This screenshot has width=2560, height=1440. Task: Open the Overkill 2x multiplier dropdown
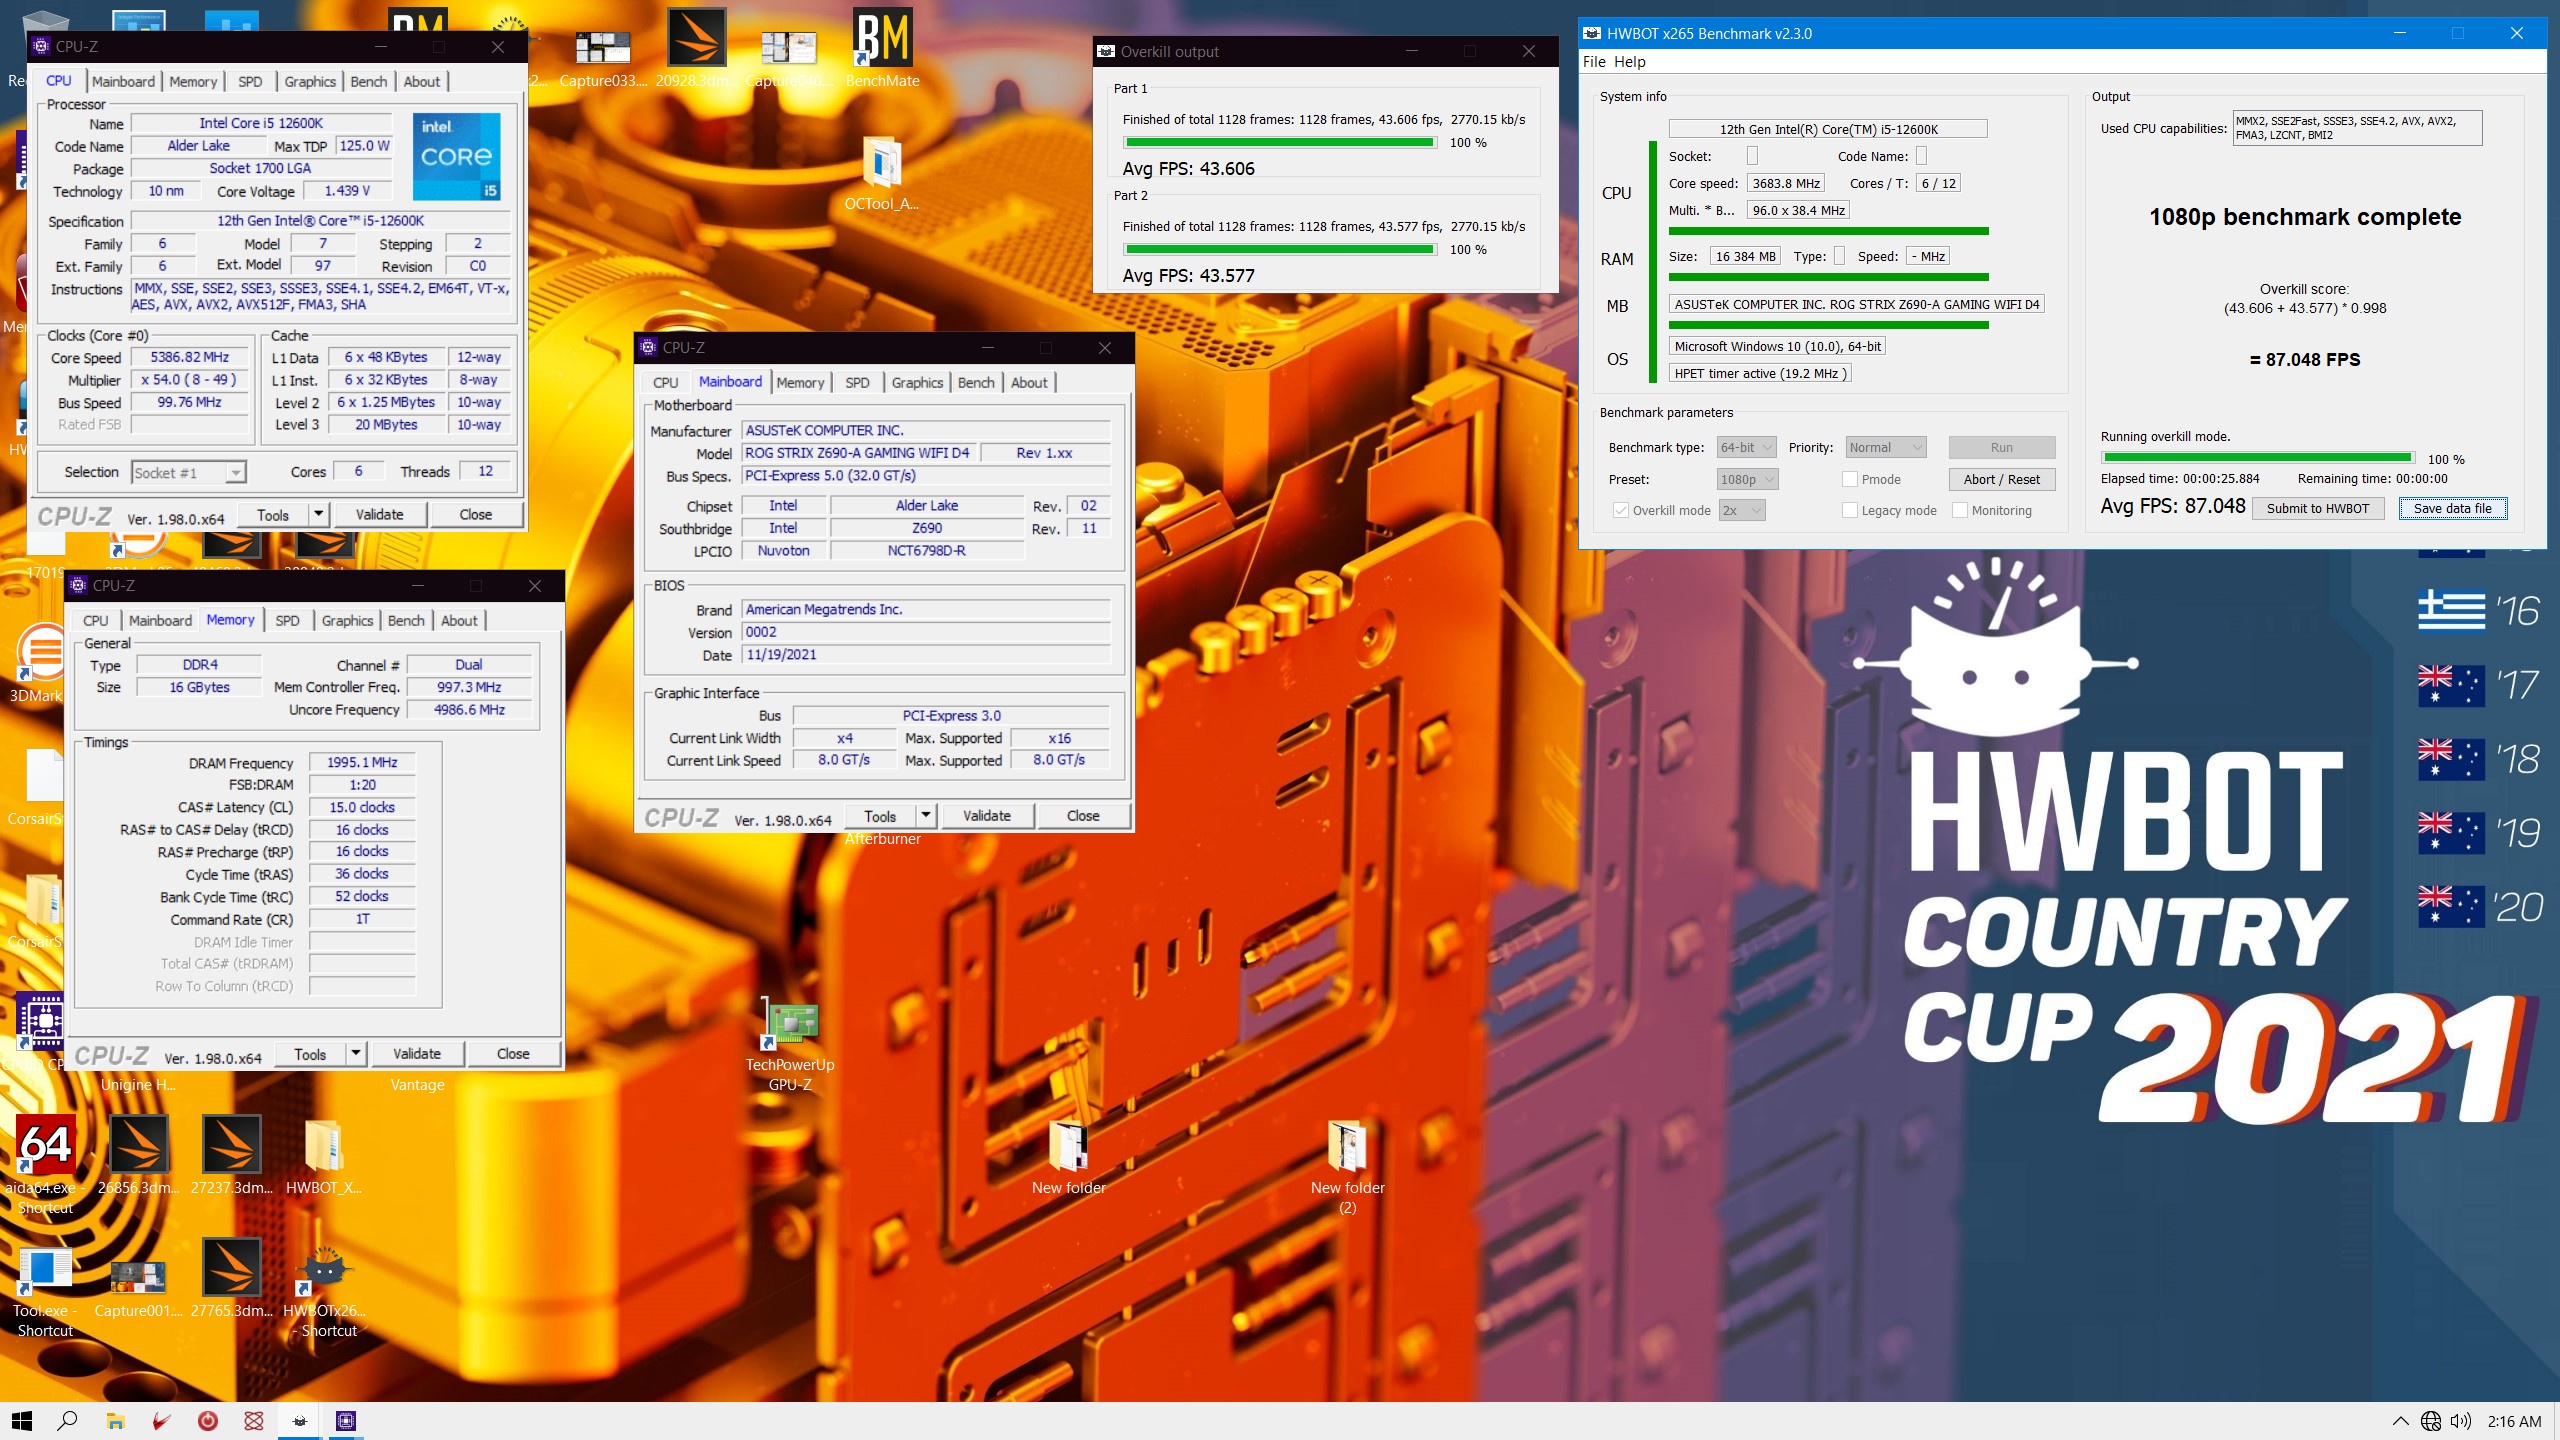click(x=1742, y=510)
